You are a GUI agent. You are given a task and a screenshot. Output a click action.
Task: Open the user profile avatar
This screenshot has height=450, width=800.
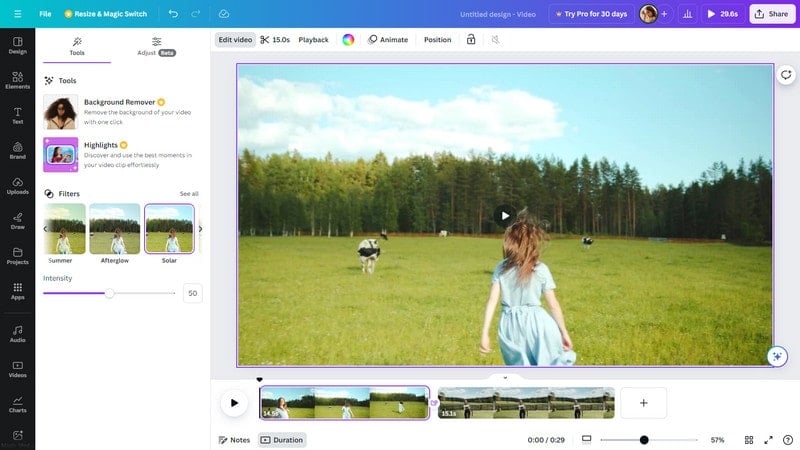[648, 14]
